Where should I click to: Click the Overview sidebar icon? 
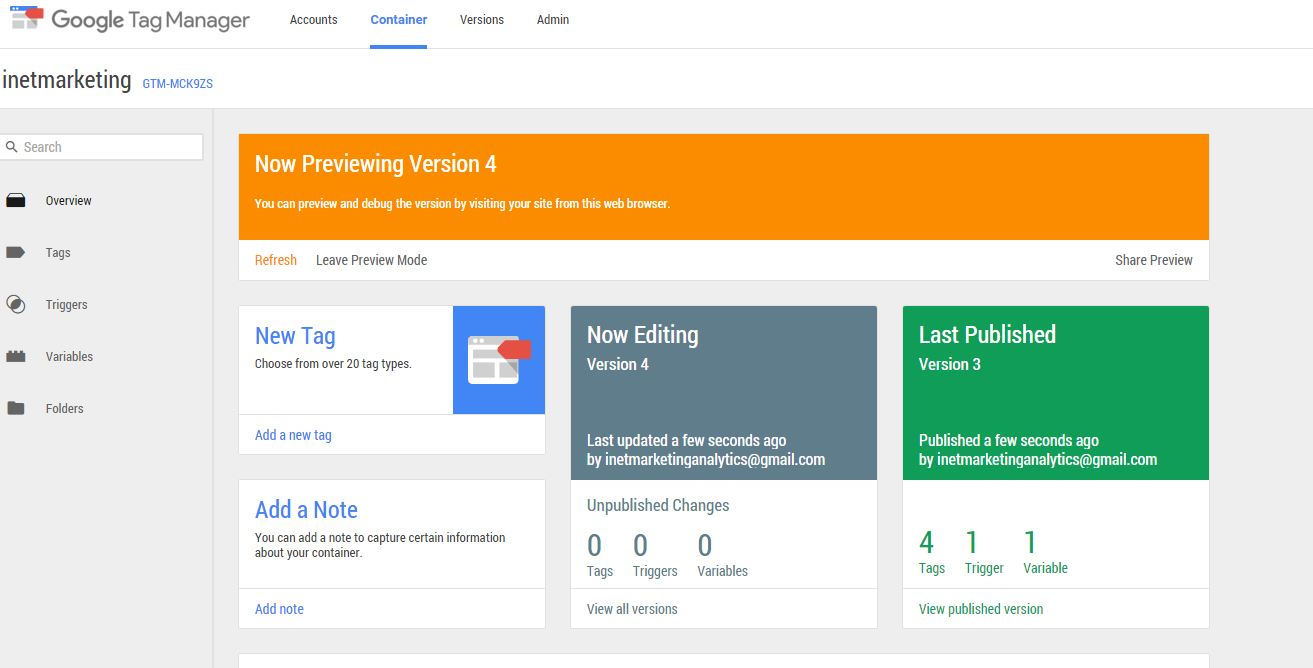tap(15, 201)
